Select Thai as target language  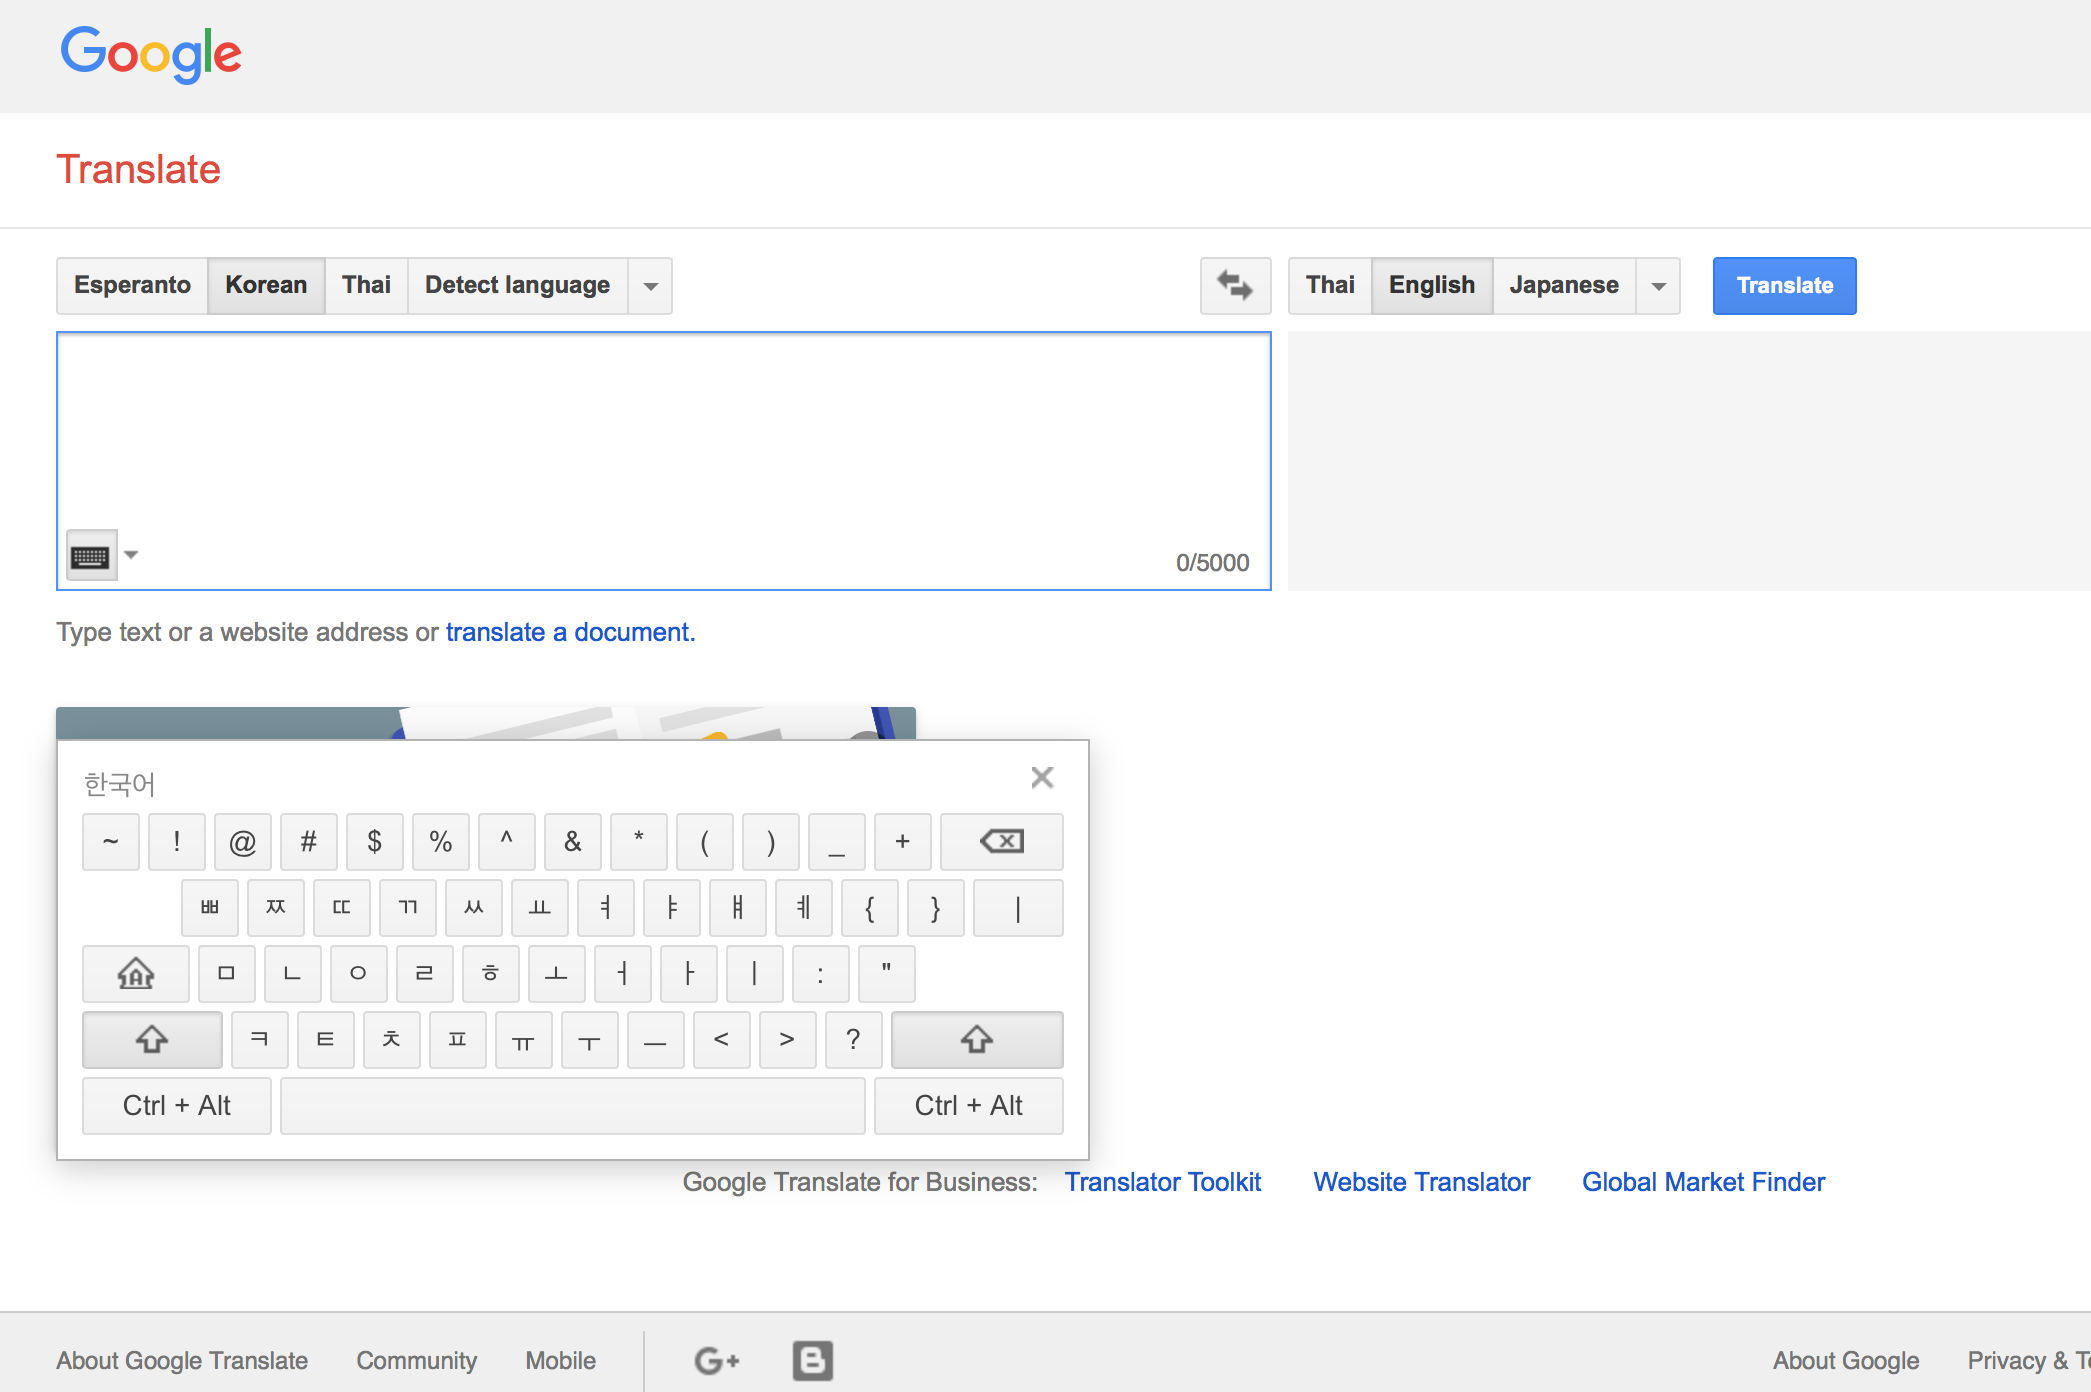(1330, 286)
